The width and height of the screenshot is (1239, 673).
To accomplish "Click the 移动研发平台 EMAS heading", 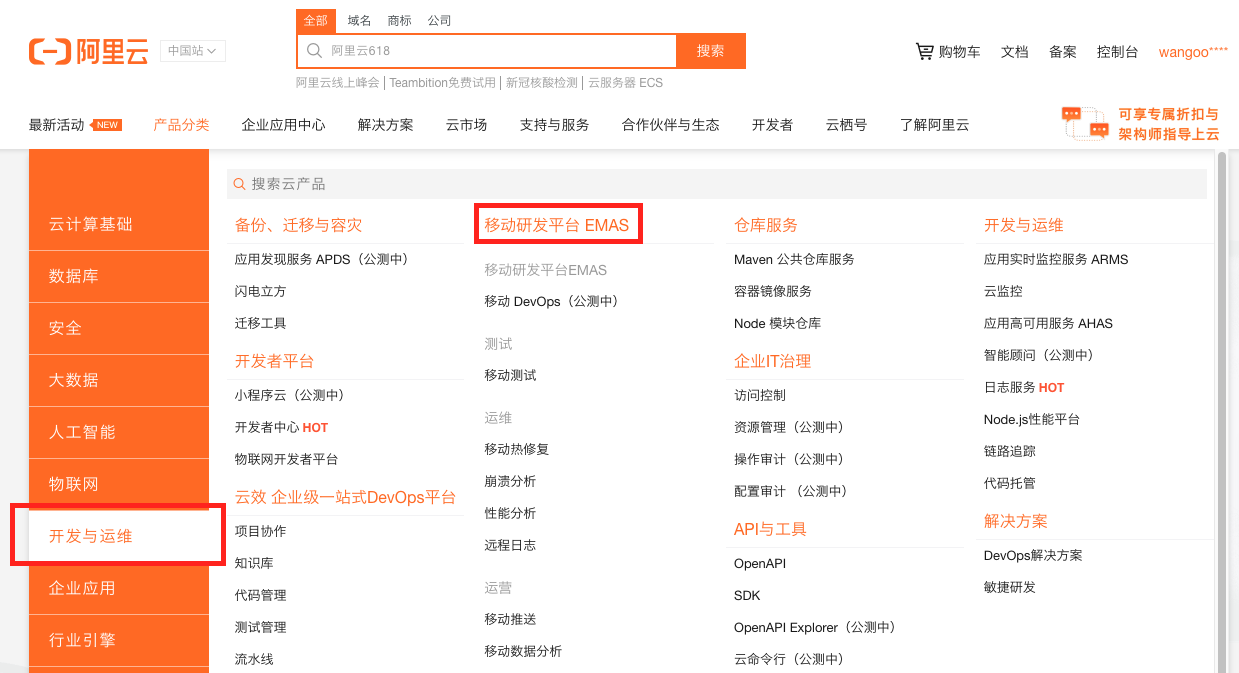I will 557,225.
